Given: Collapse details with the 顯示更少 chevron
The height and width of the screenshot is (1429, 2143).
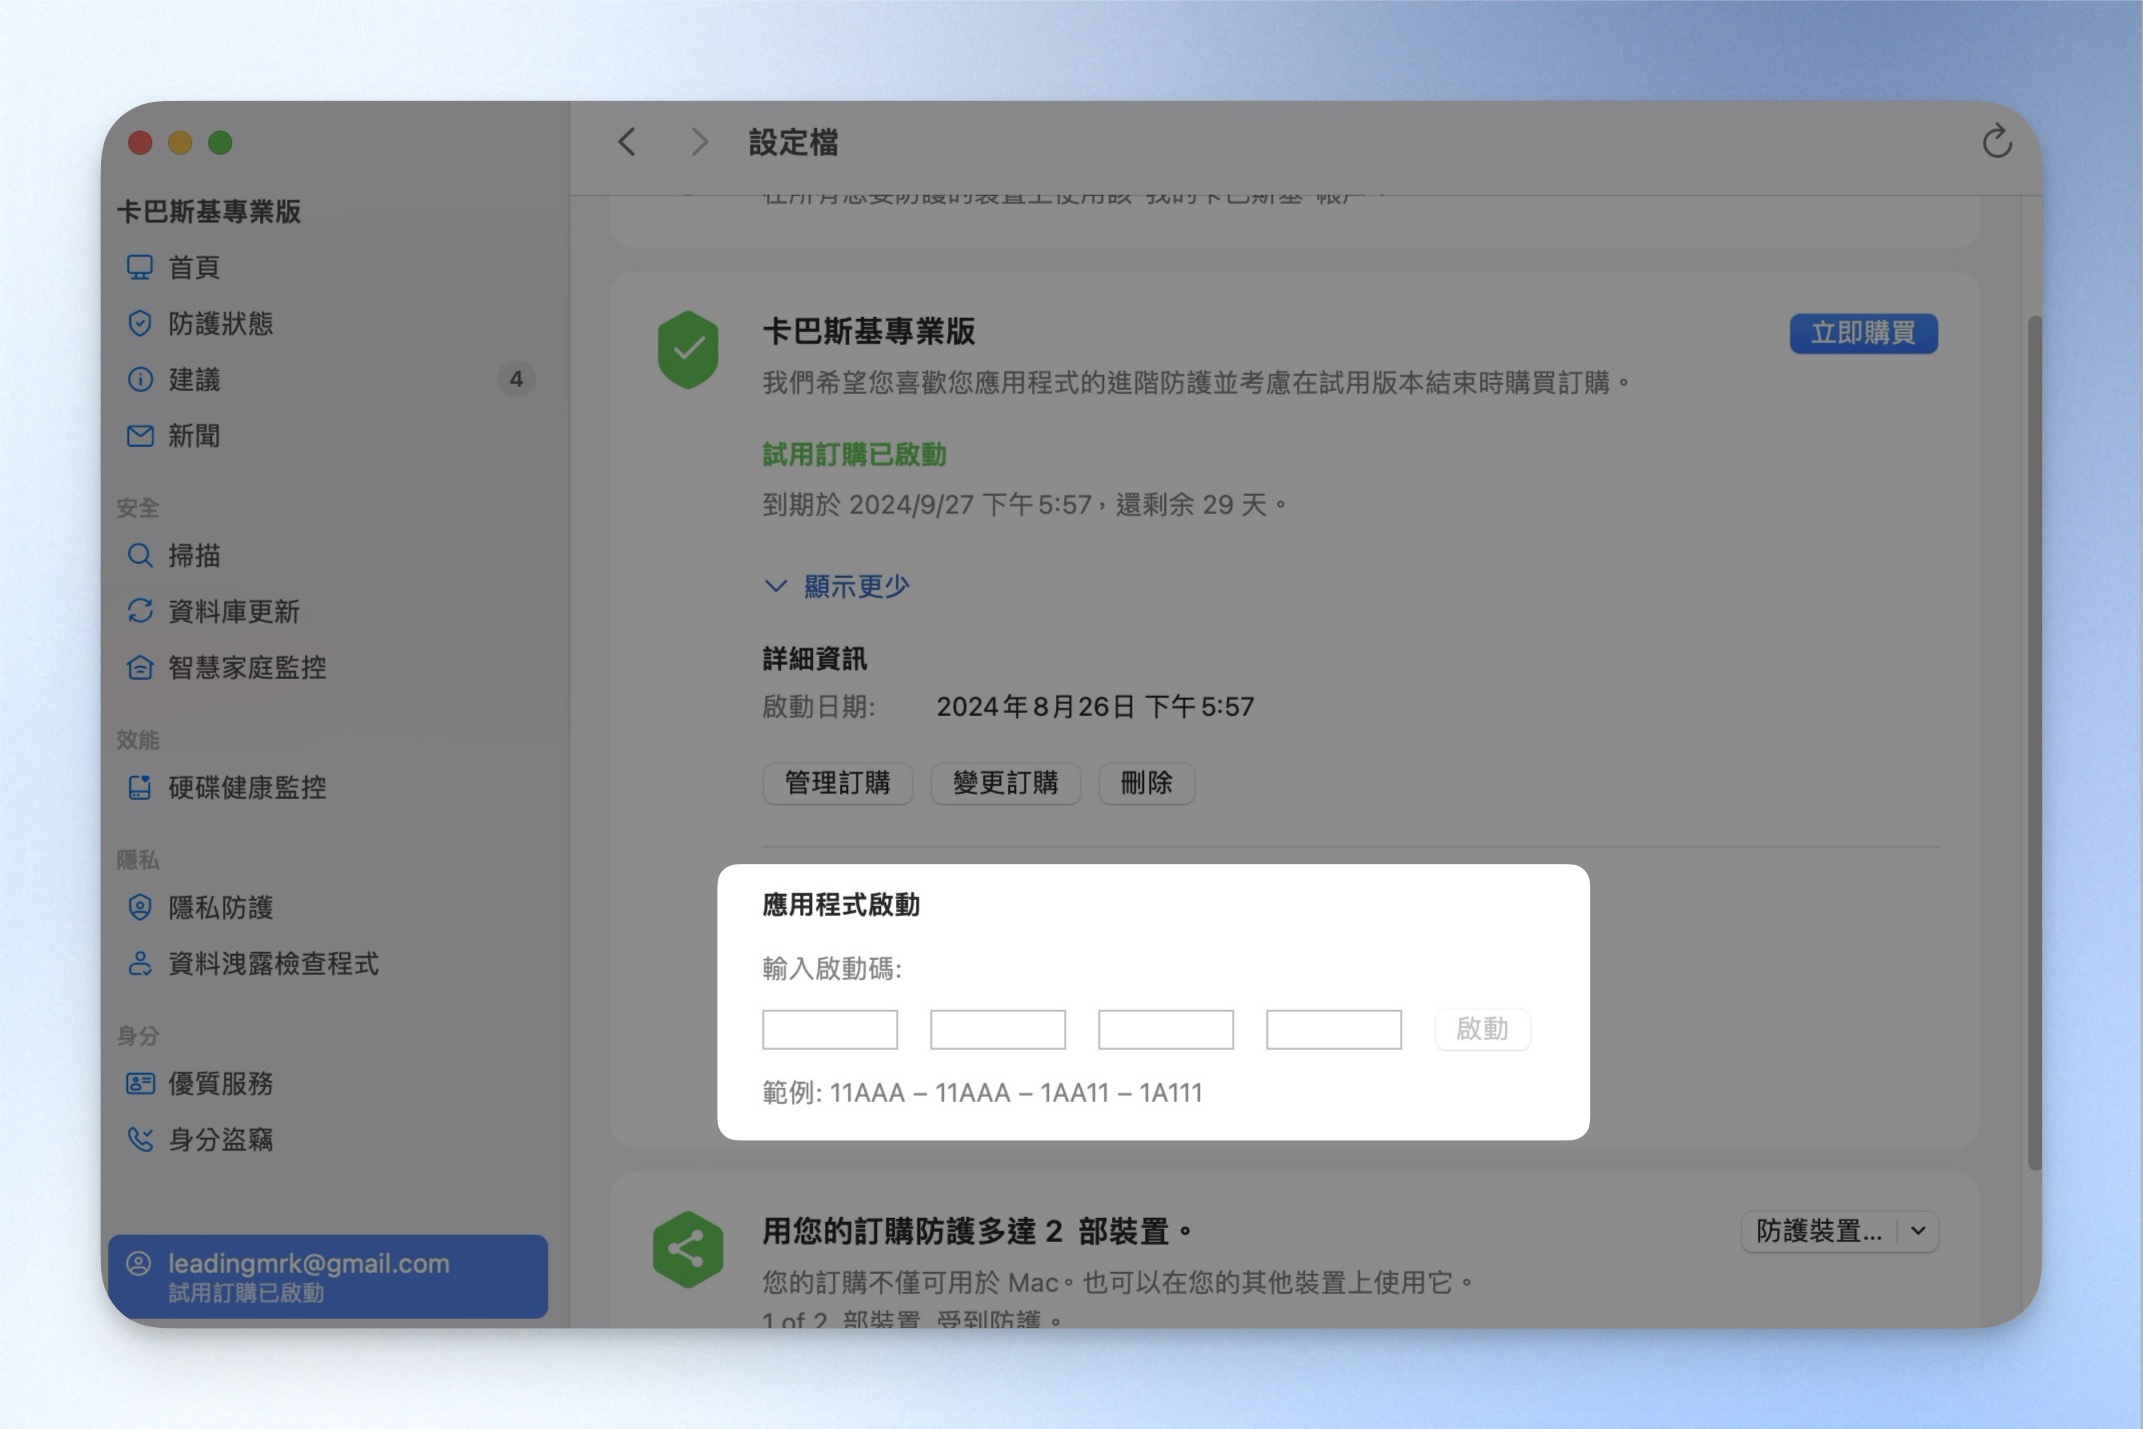Looking at the screenshot, I should click(776, 586).
